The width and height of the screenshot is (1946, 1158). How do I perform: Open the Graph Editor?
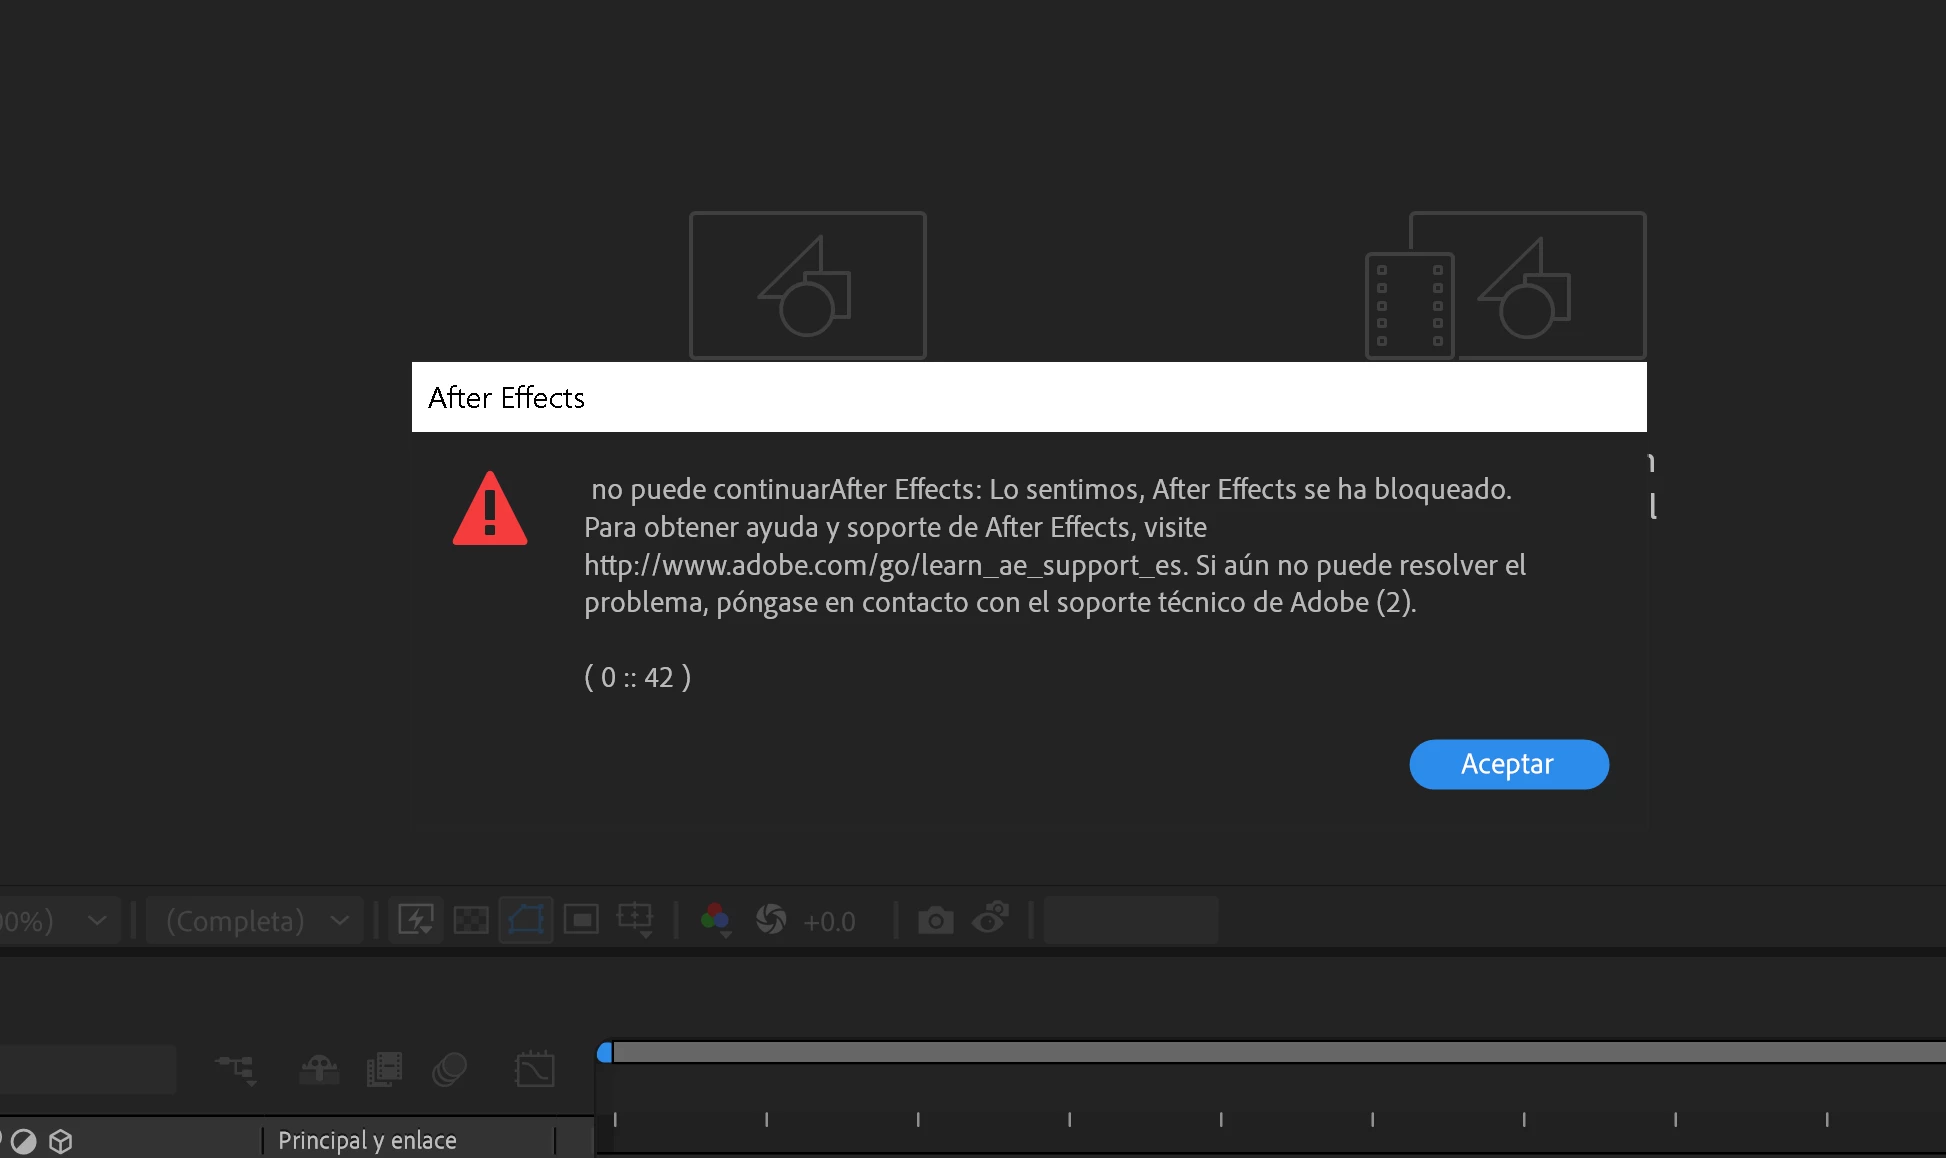(534, 1070)
